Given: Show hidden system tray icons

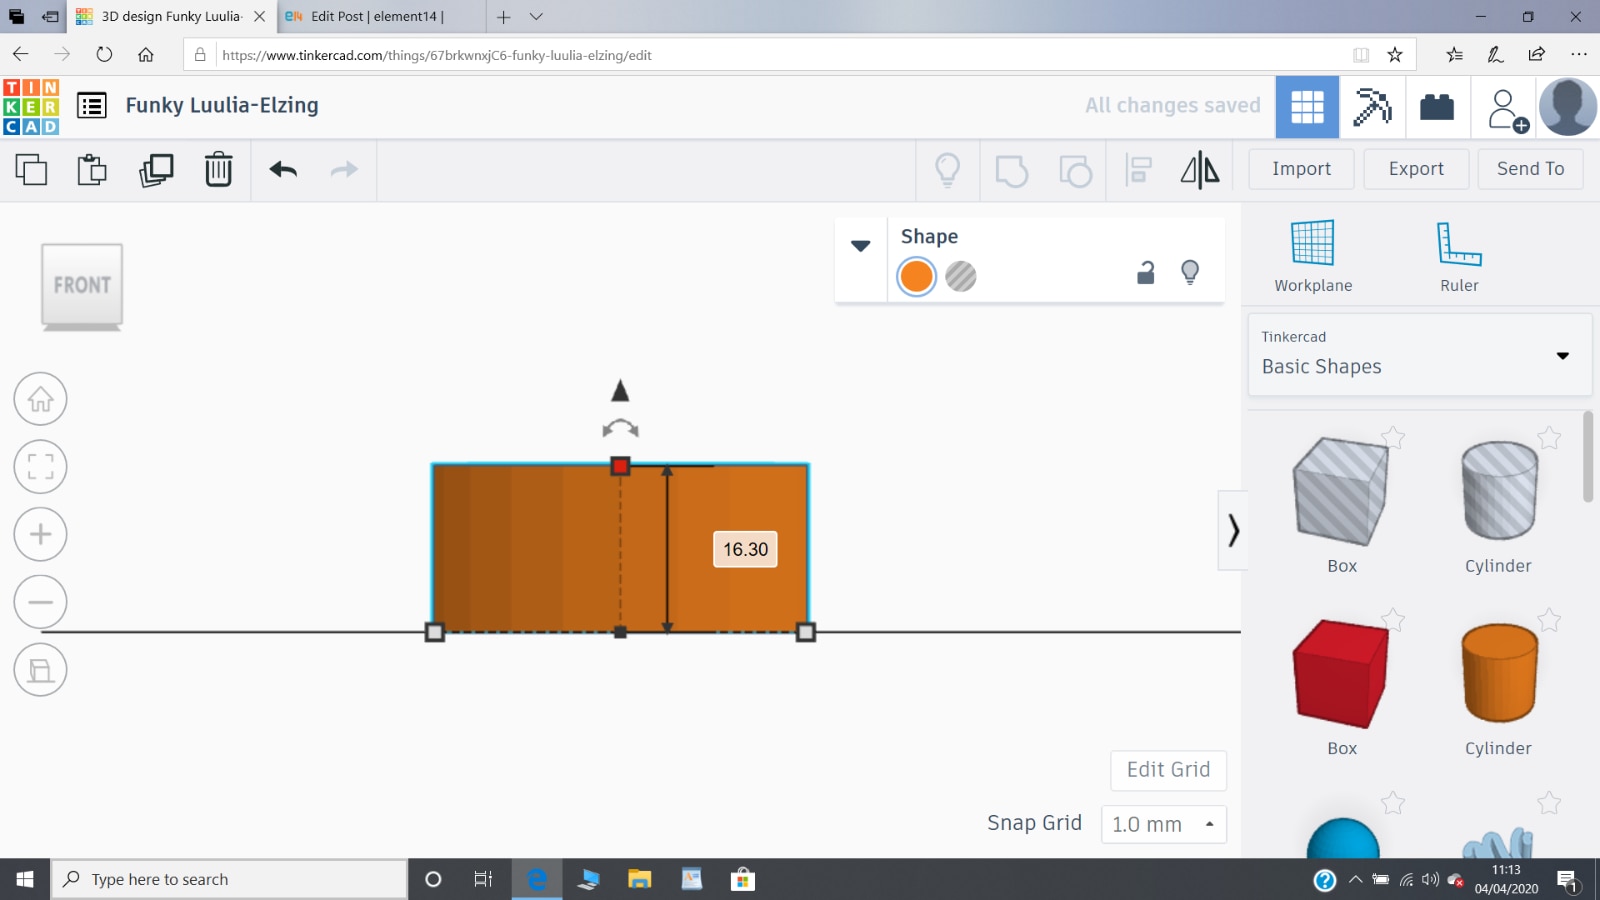Looking at the screenshot, I should pyautogui.click(x=1355, y=880).
